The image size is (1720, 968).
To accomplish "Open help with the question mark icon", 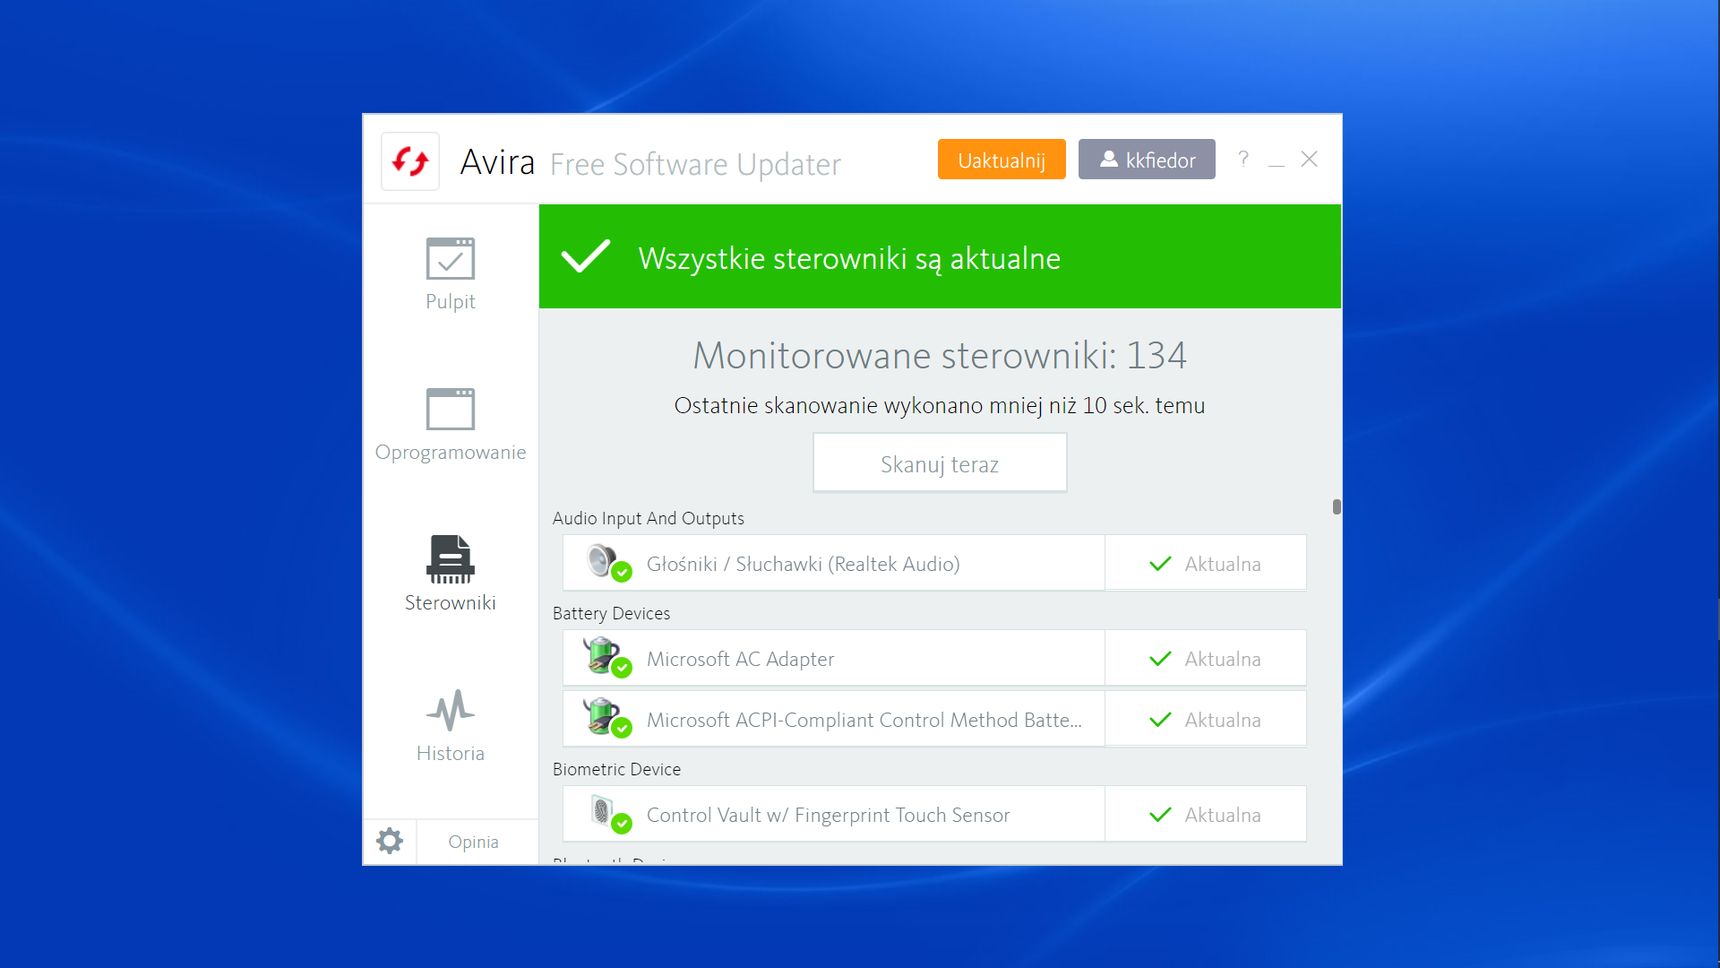I will pyautogui.click(x=1243, y=159).
